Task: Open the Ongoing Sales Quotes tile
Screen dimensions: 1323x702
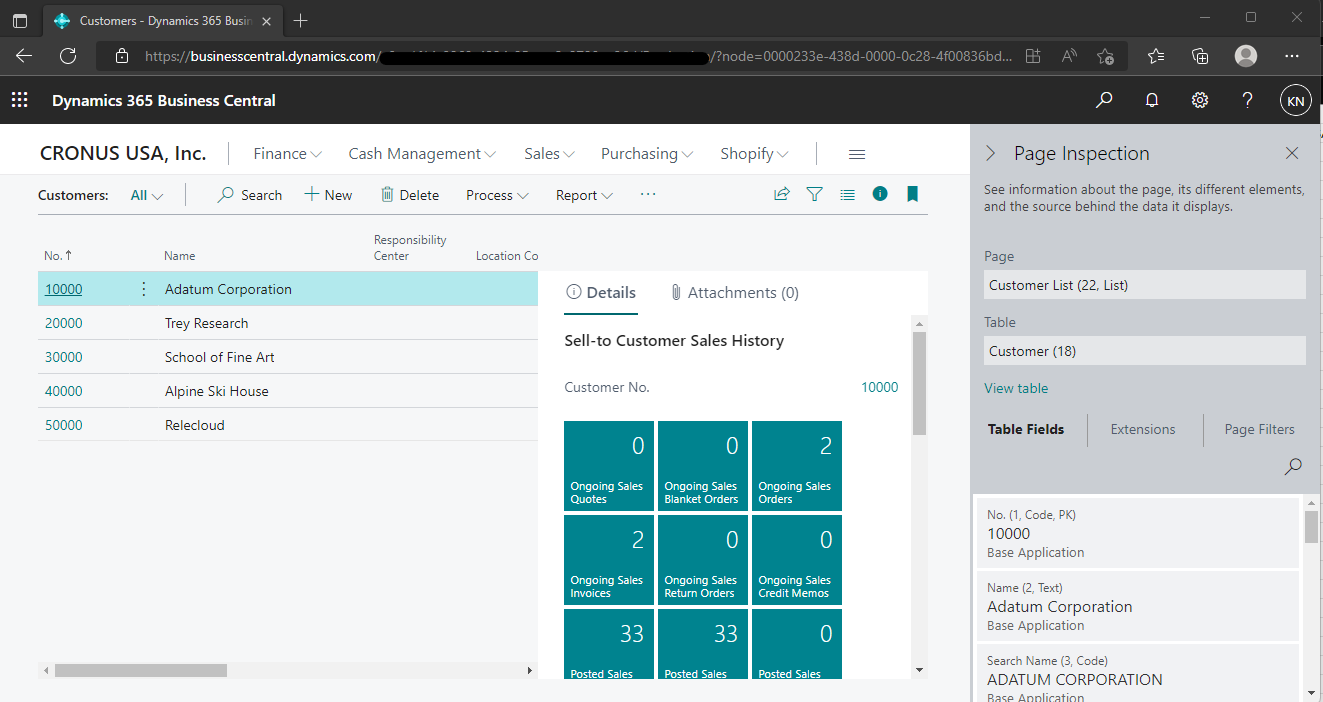Action: pyautogui.click(x=609, y=465)
